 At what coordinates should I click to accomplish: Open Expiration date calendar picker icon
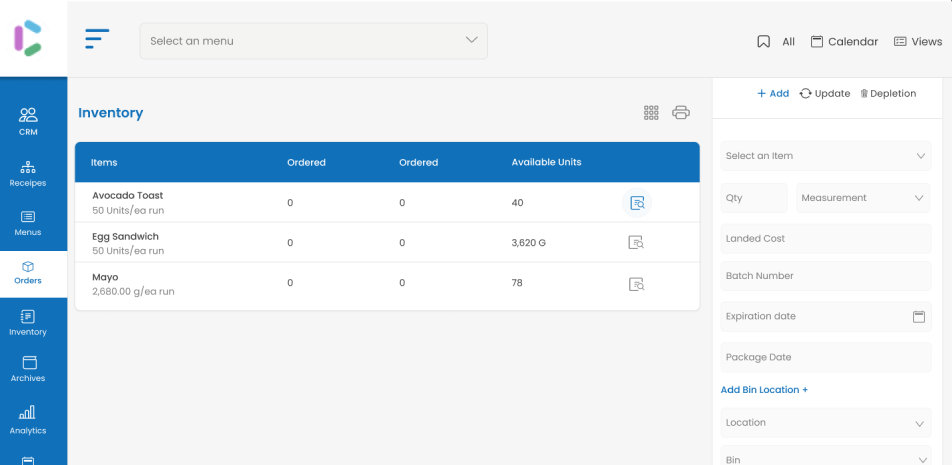(x=919, y=316)
